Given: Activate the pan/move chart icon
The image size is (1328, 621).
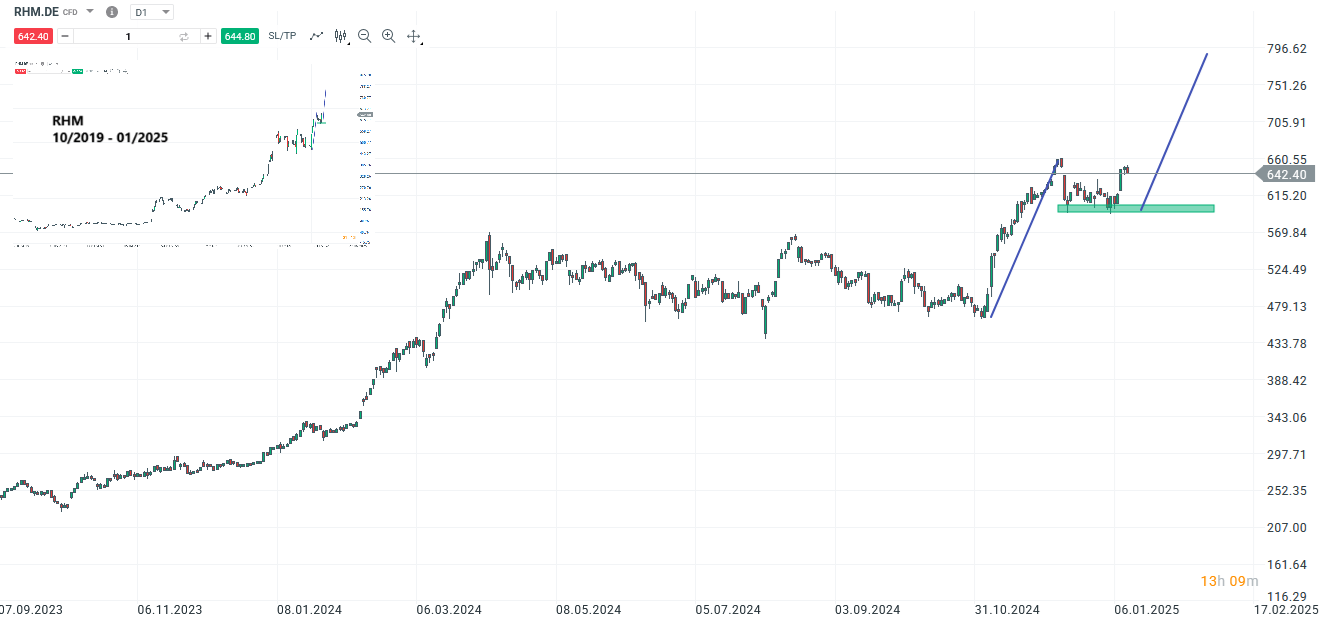Looking at the screenshot, I should click(x=413, y=35).
